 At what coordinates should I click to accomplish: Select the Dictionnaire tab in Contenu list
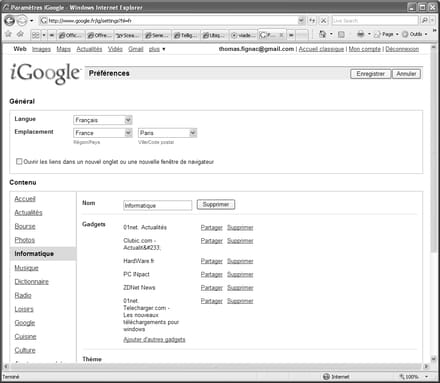click(x=32, y=282)
